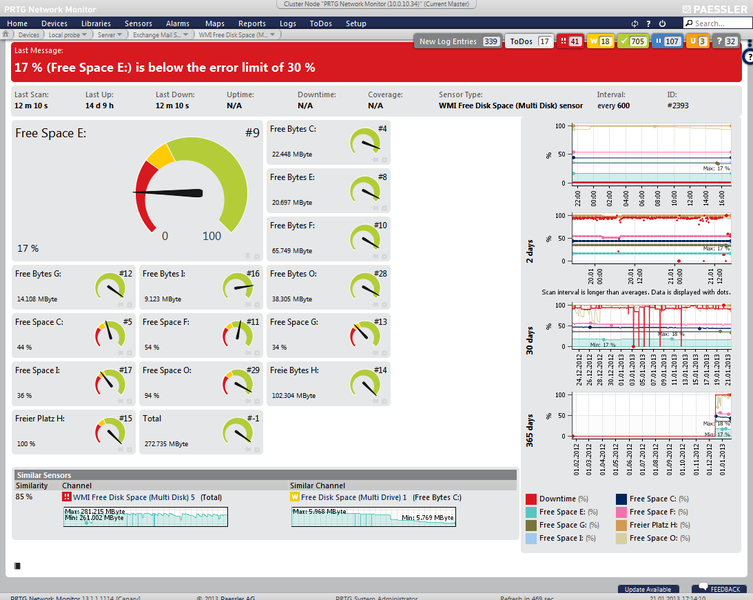Screen dimensions: 753x600
Task: Open the ToDos menu
Action: (321, 24)
